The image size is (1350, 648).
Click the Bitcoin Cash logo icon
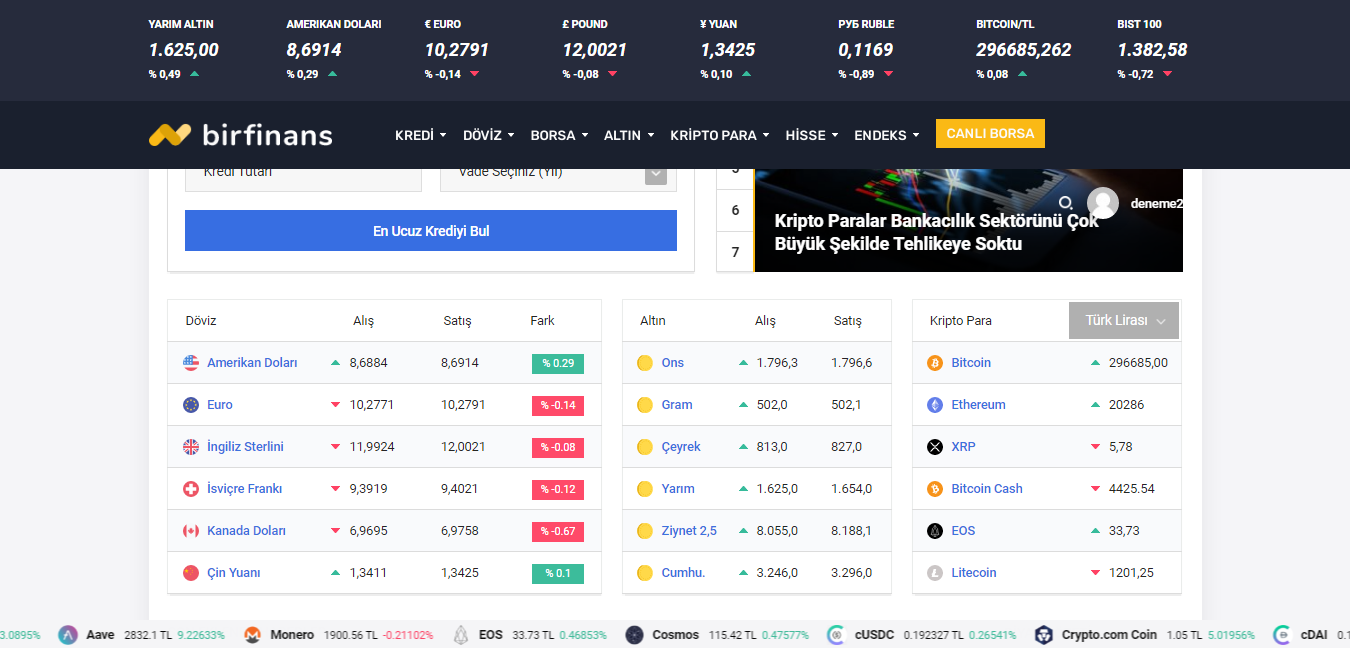click(935, 489)
